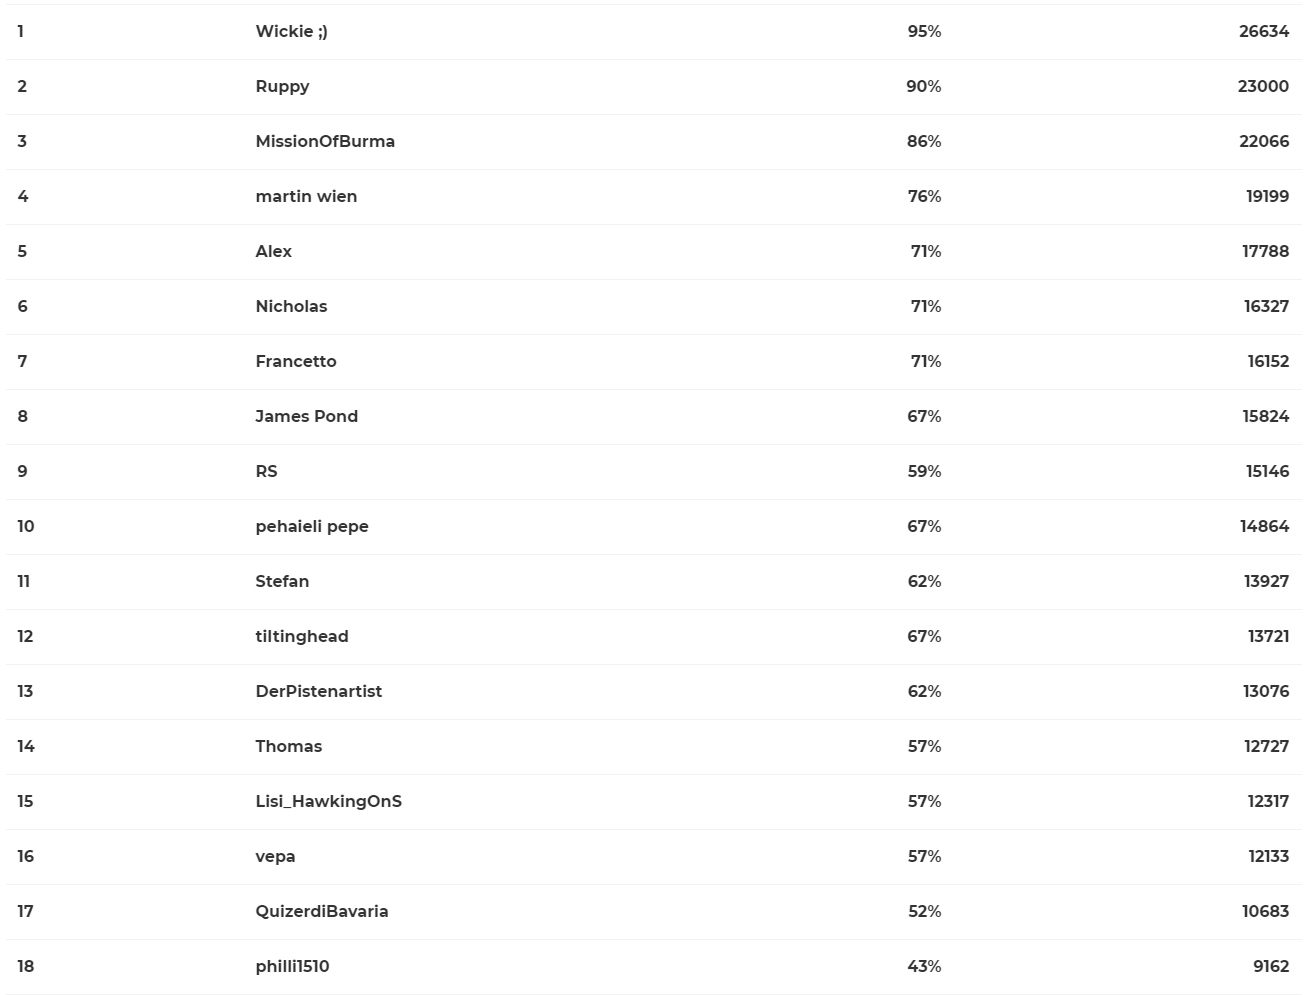Screen dimensions: 1309x995
Task: Open tiltinghead's player name
Action: (302, 637)
